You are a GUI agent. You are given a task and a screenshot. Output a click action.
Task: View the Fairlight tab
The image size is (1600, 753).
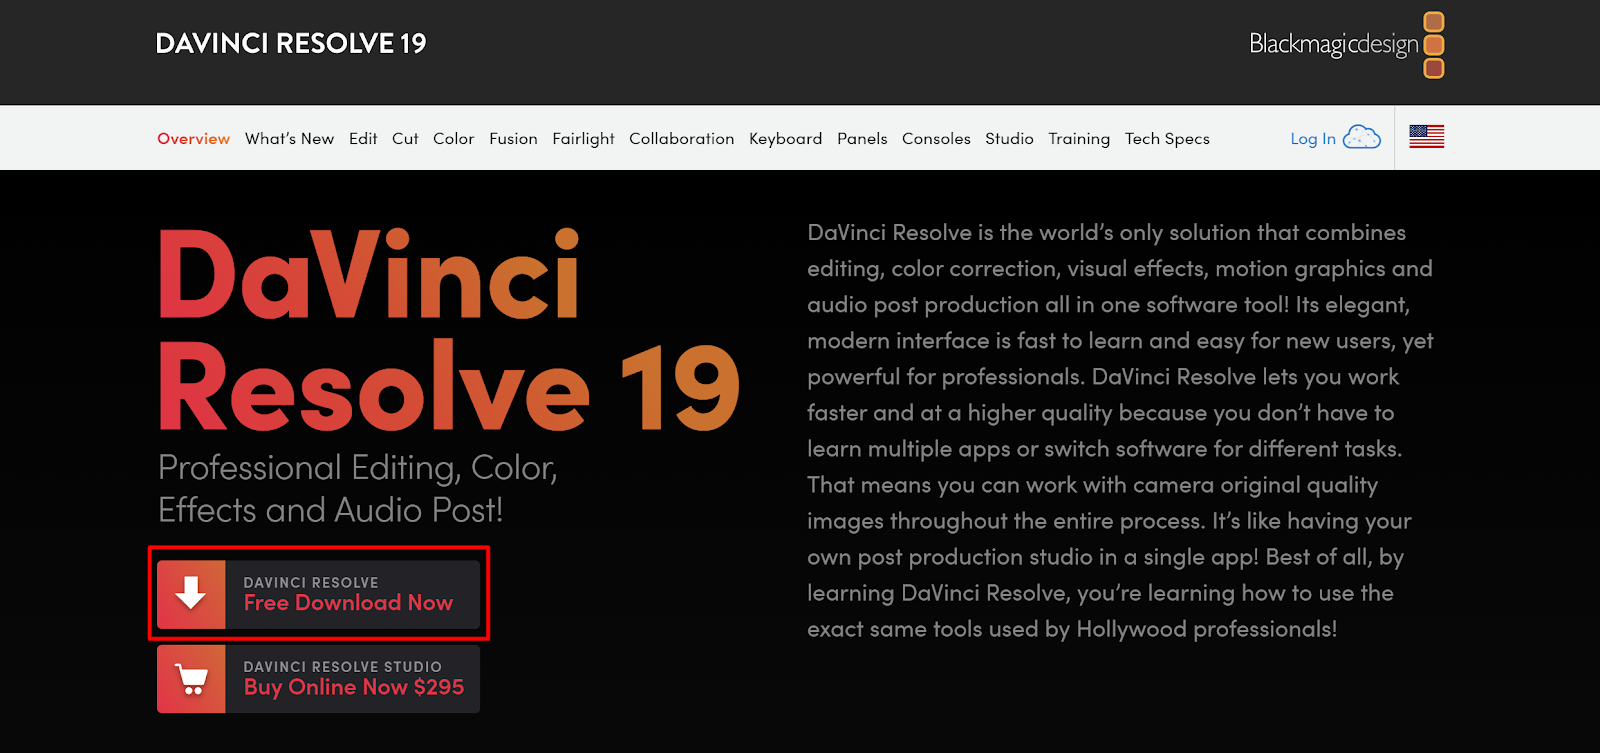583,139
